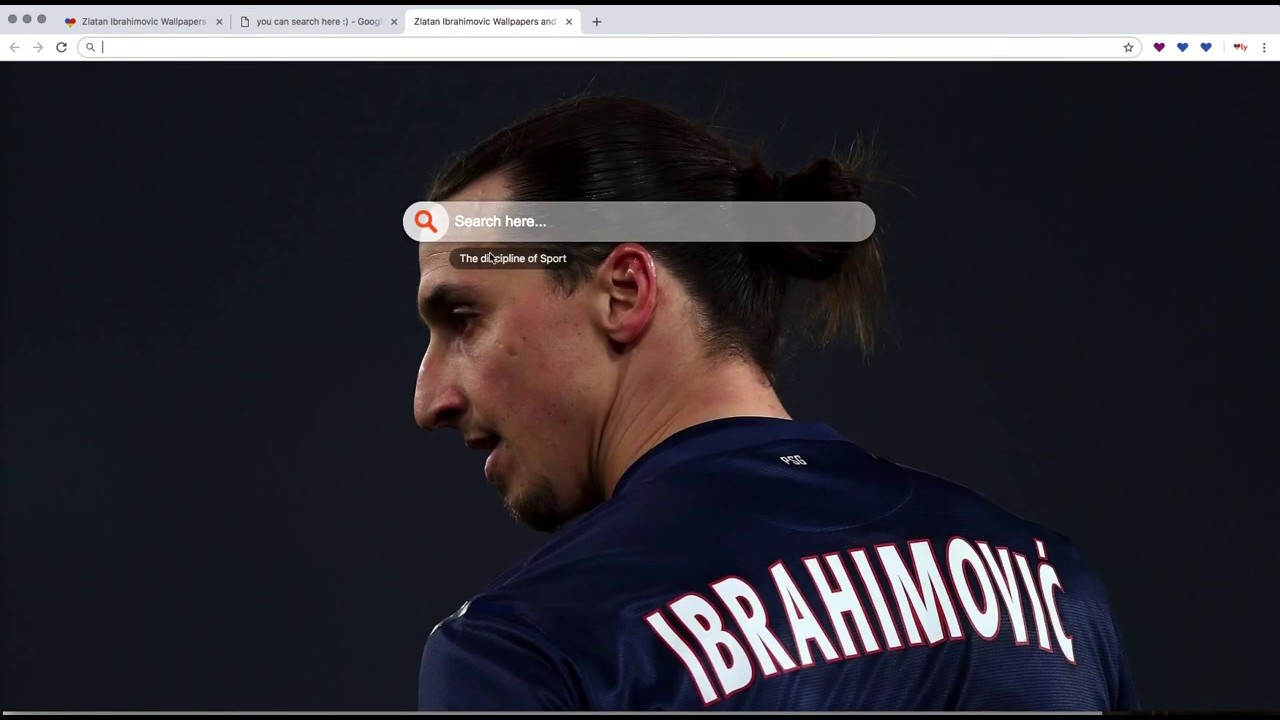Open the second blue heart extension
Screen dimensions: 1280x720
(1206, 47)
